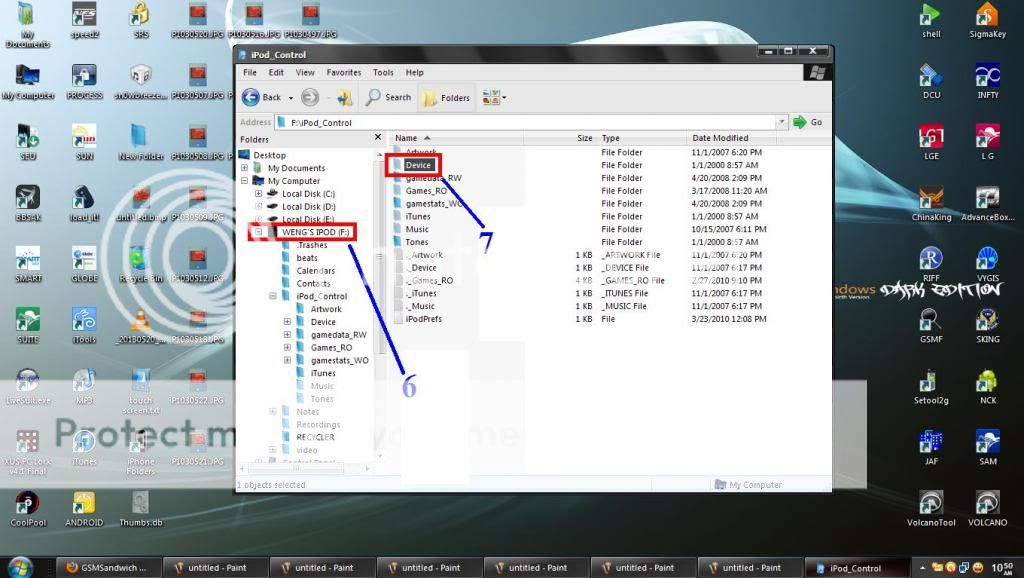Select the iPodPrefs file
This screenshot has width=1024, height=578.
click(423, 319)
